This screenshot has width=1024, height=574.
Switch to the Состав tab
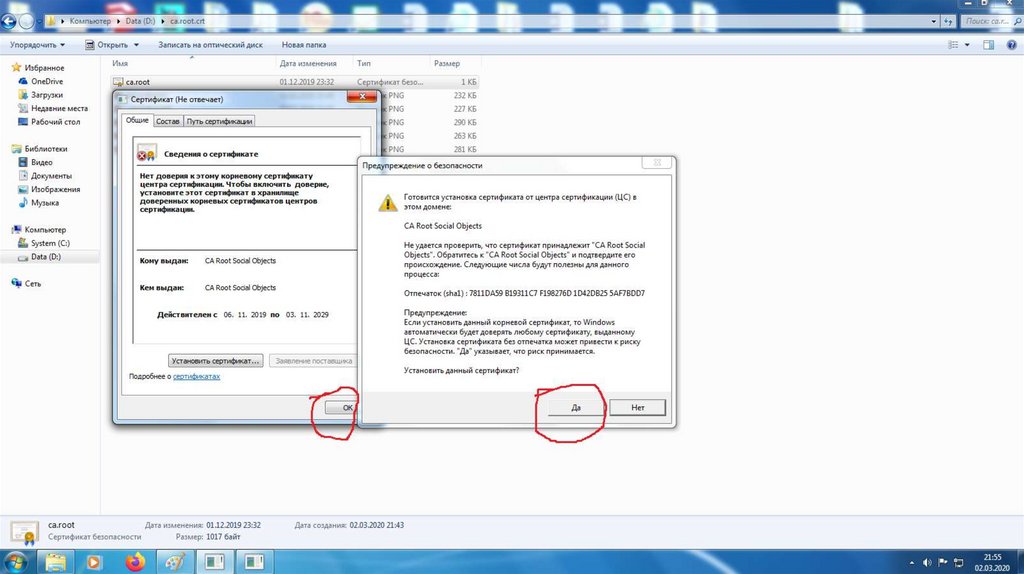[x=167, y=121]
